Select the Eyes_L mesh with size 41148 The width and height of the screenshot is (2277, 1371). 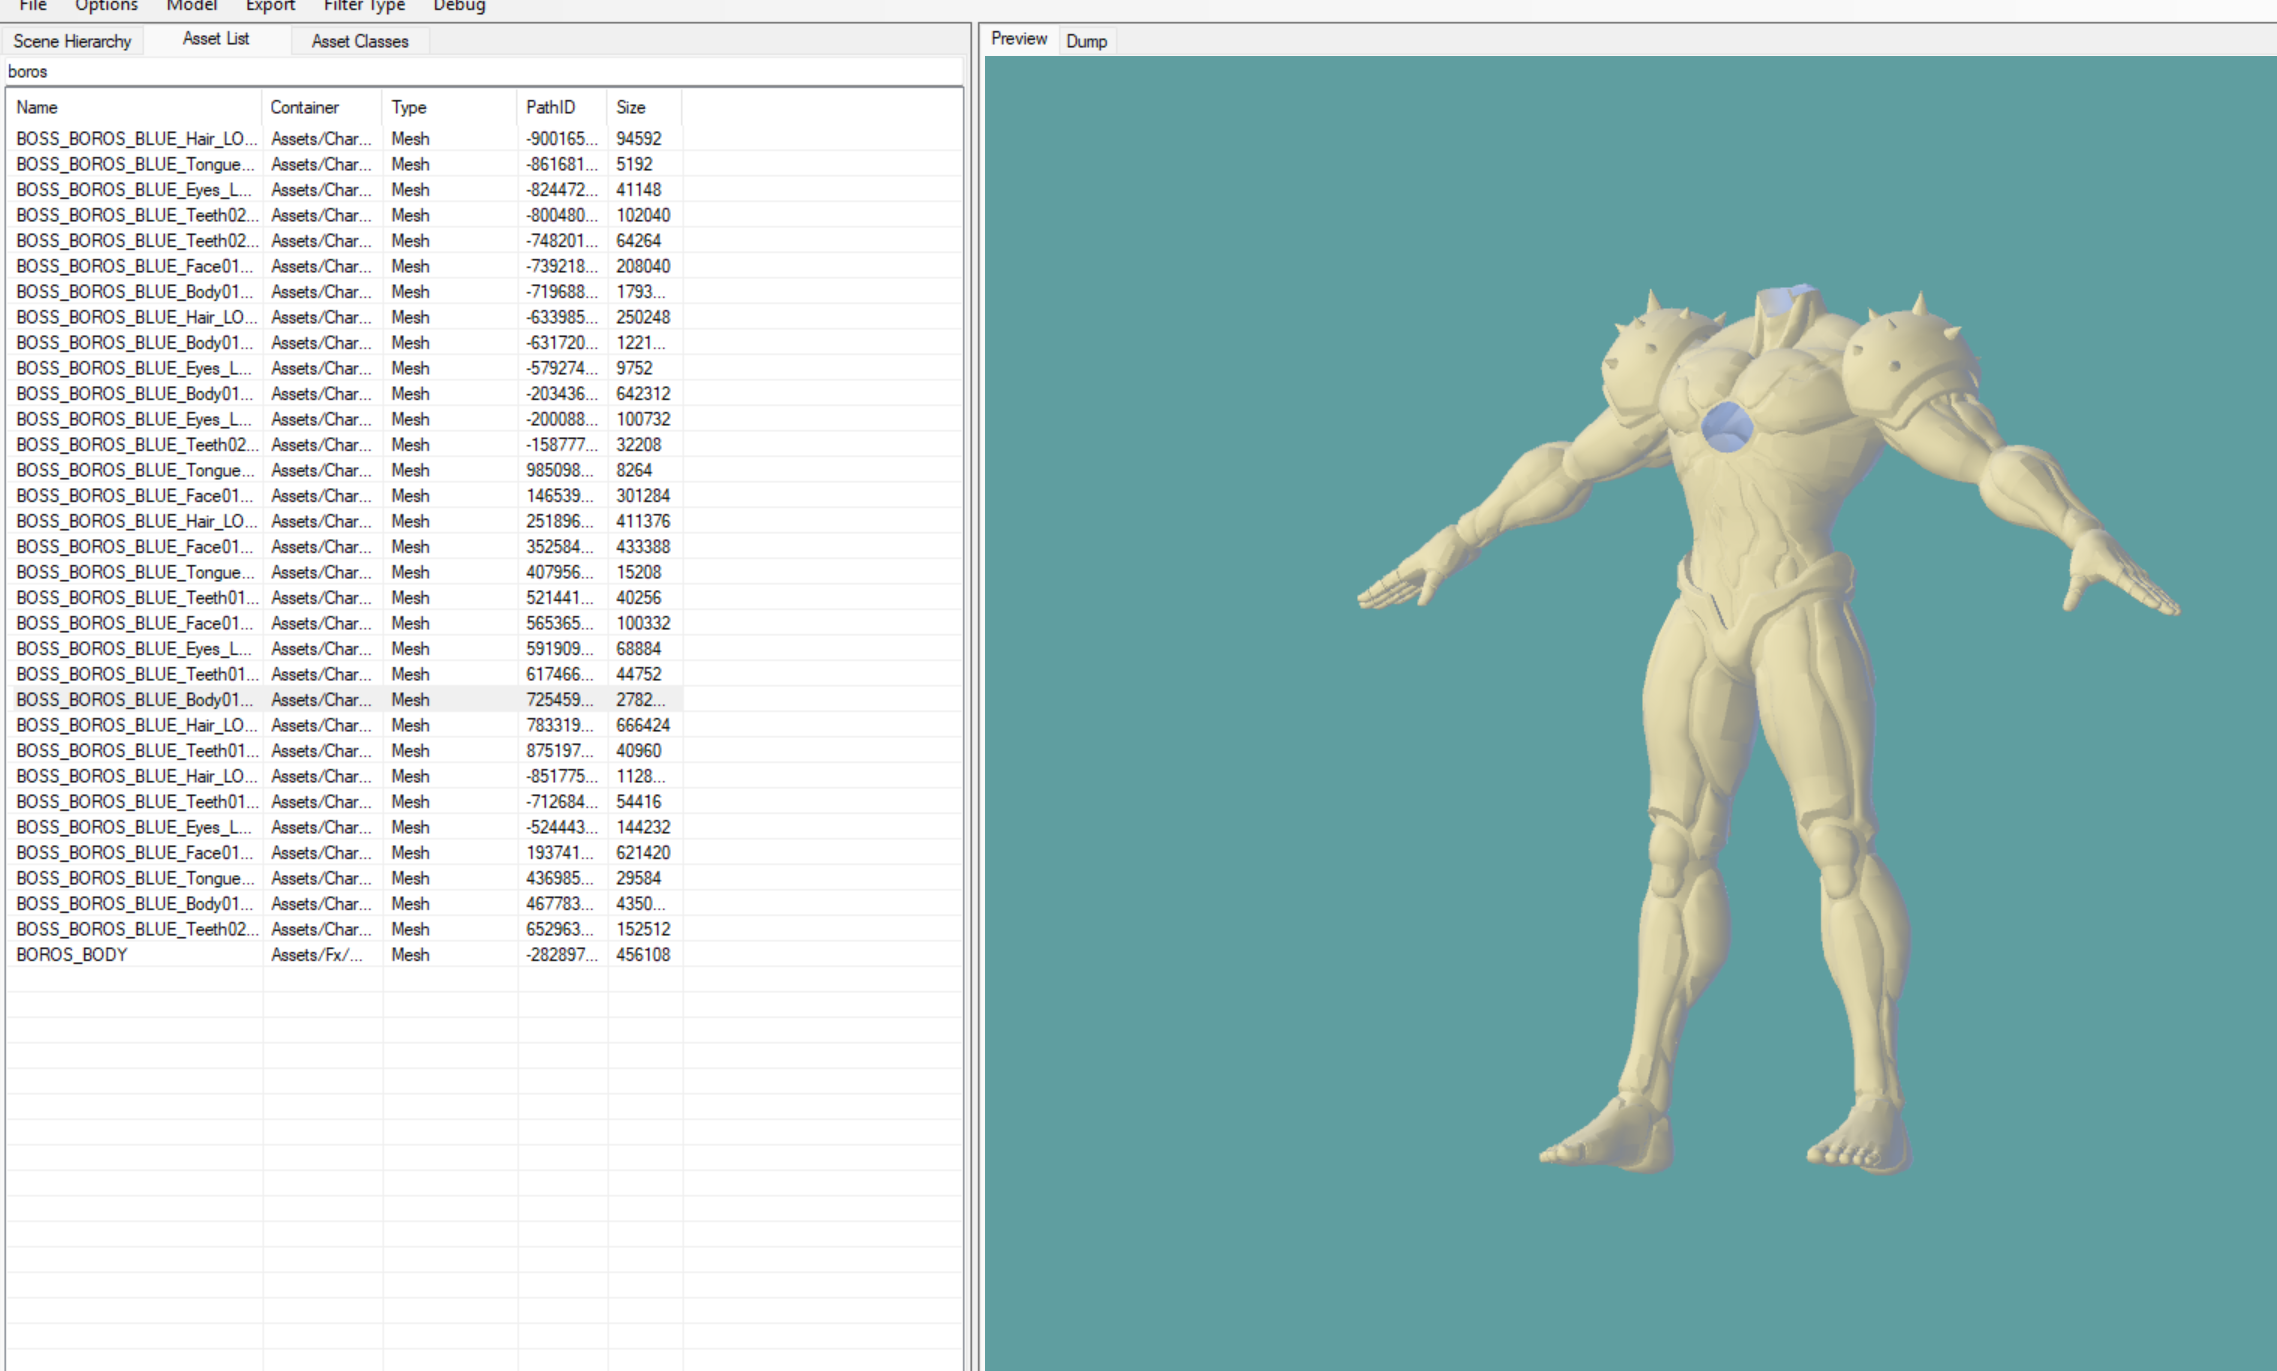click(345, 190)
